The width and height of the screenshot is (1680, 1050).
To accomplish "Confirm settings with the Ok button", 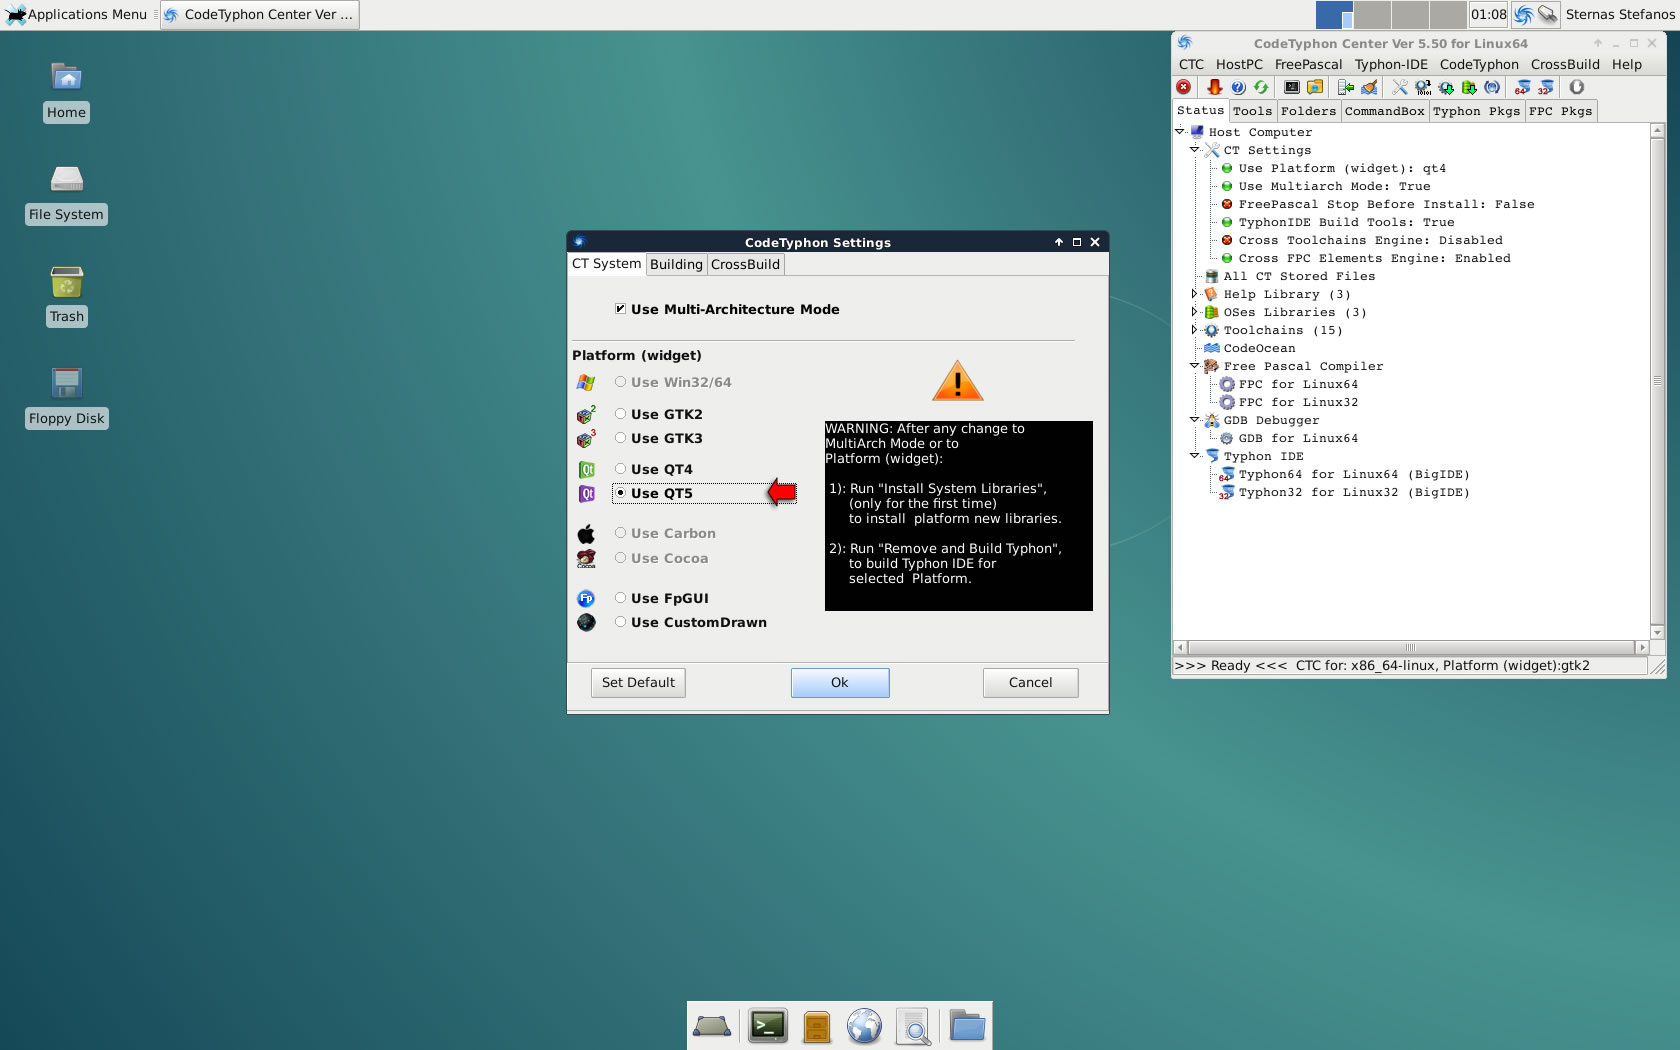I will [x=840, y=683].
